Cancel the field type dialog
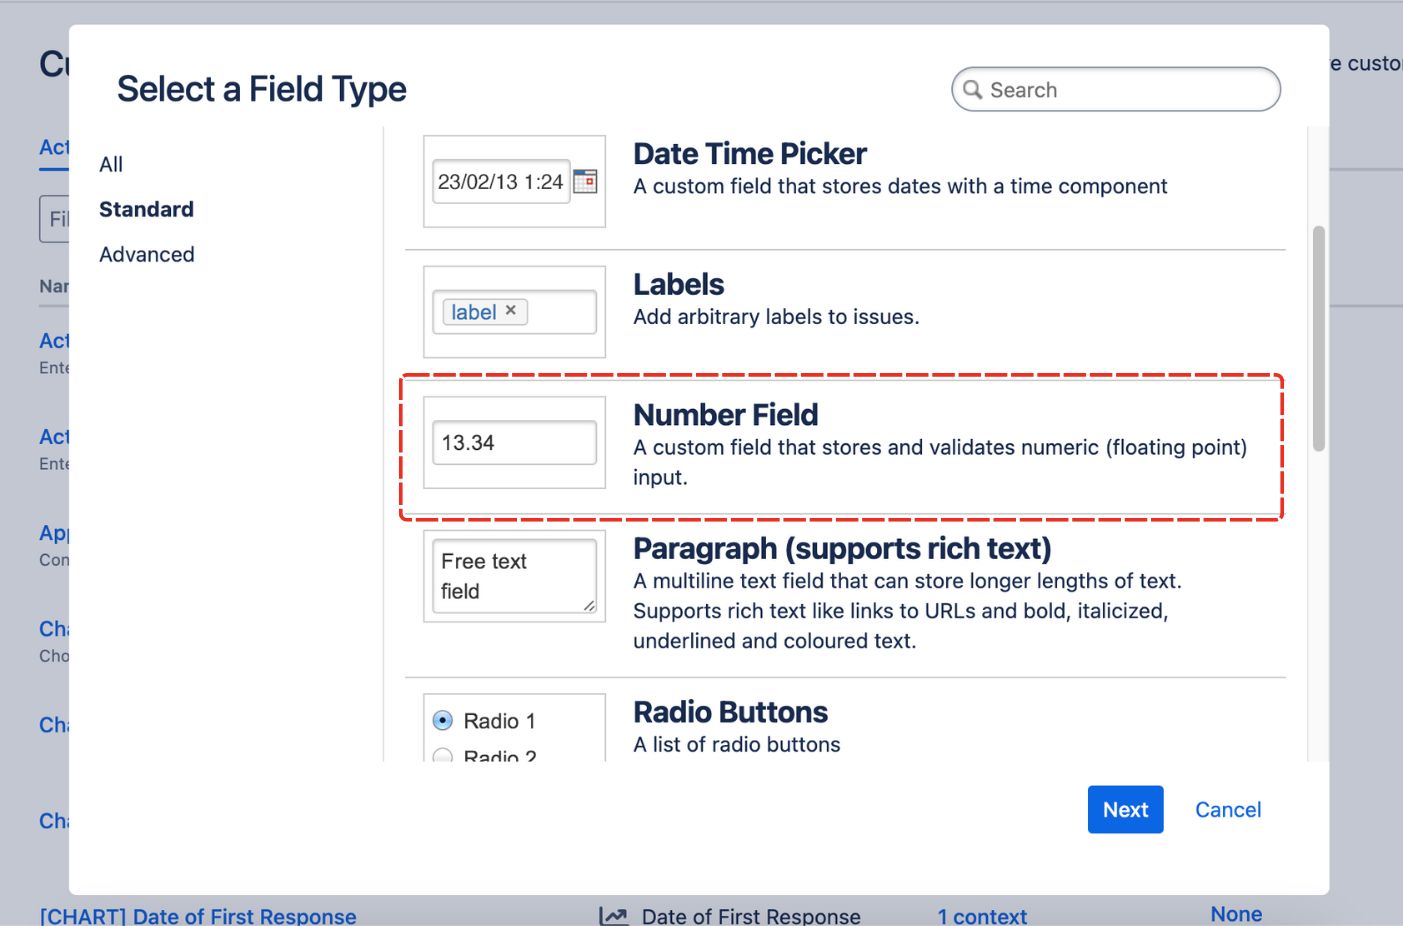The width and height of the screenshot is (1403, 926). [x=1228, y=810]
